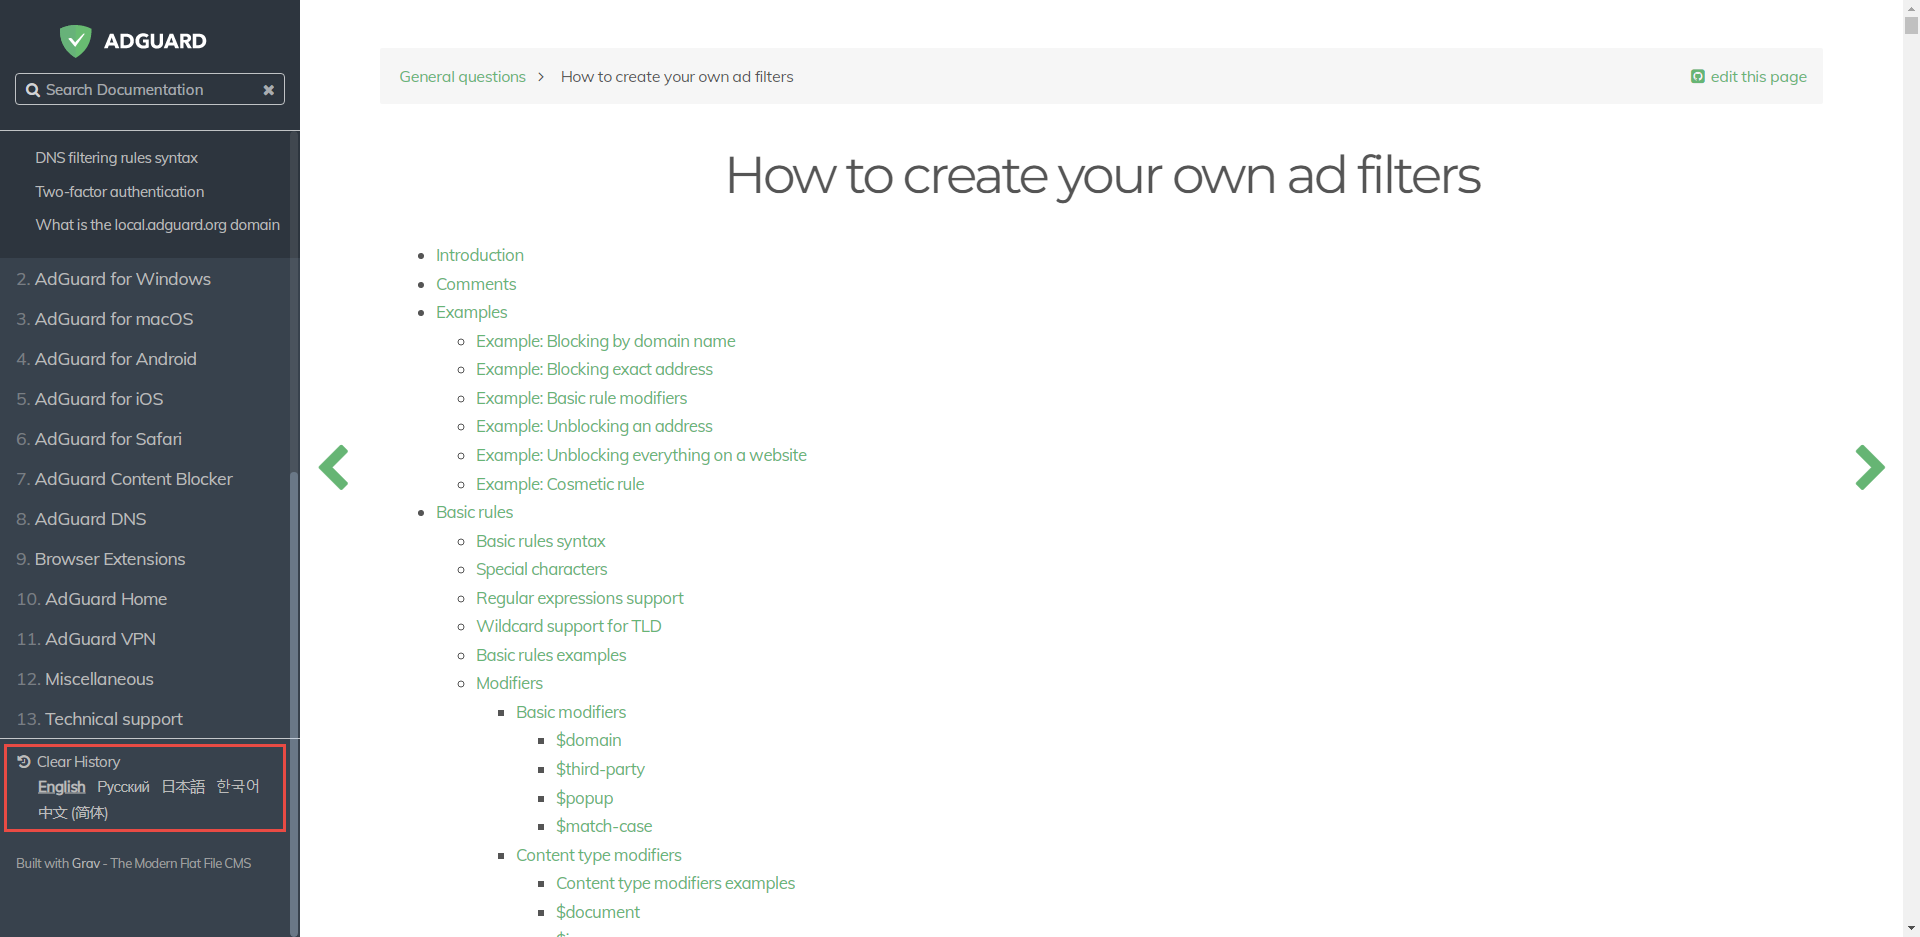Go to previous page with left arrow

pyautogui.click(x=334, y=467)
